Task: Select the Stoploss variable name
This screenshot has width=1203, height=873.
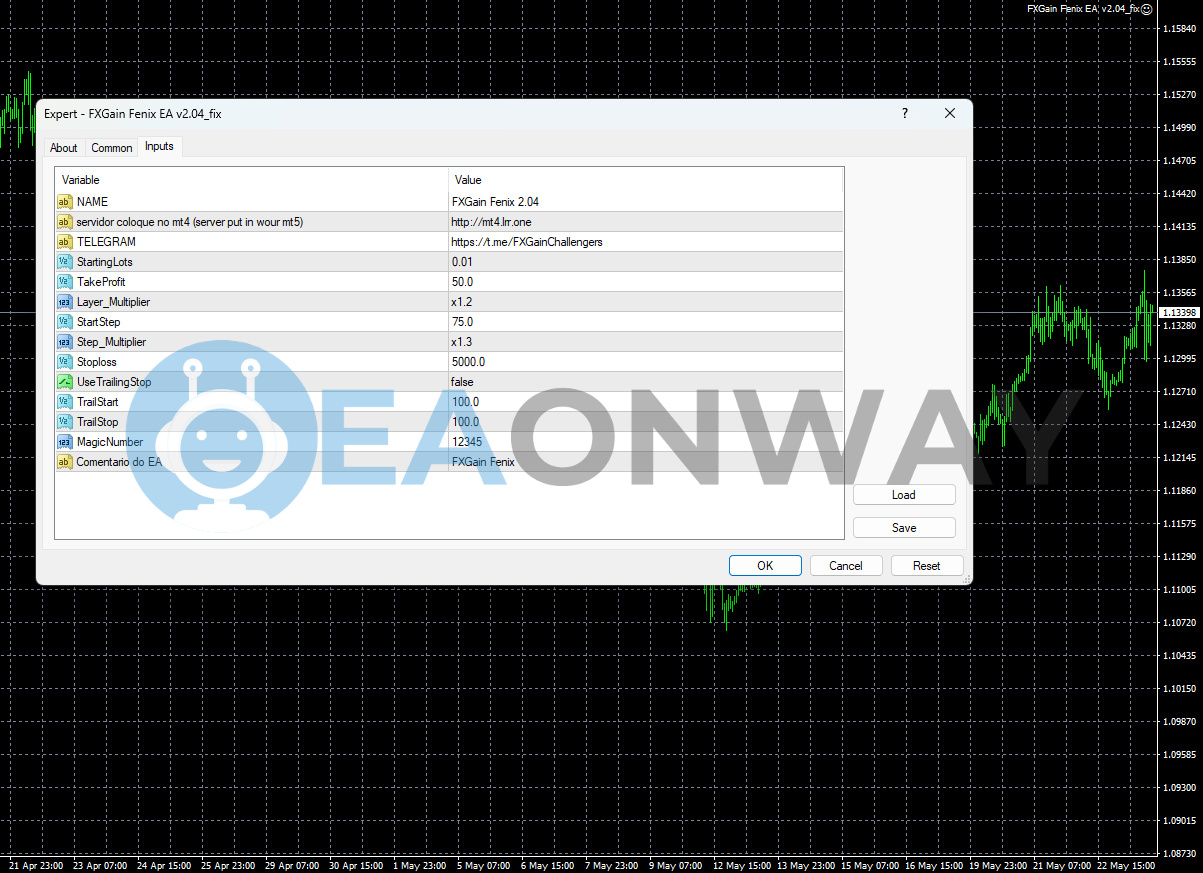Action: click(99, 362)
